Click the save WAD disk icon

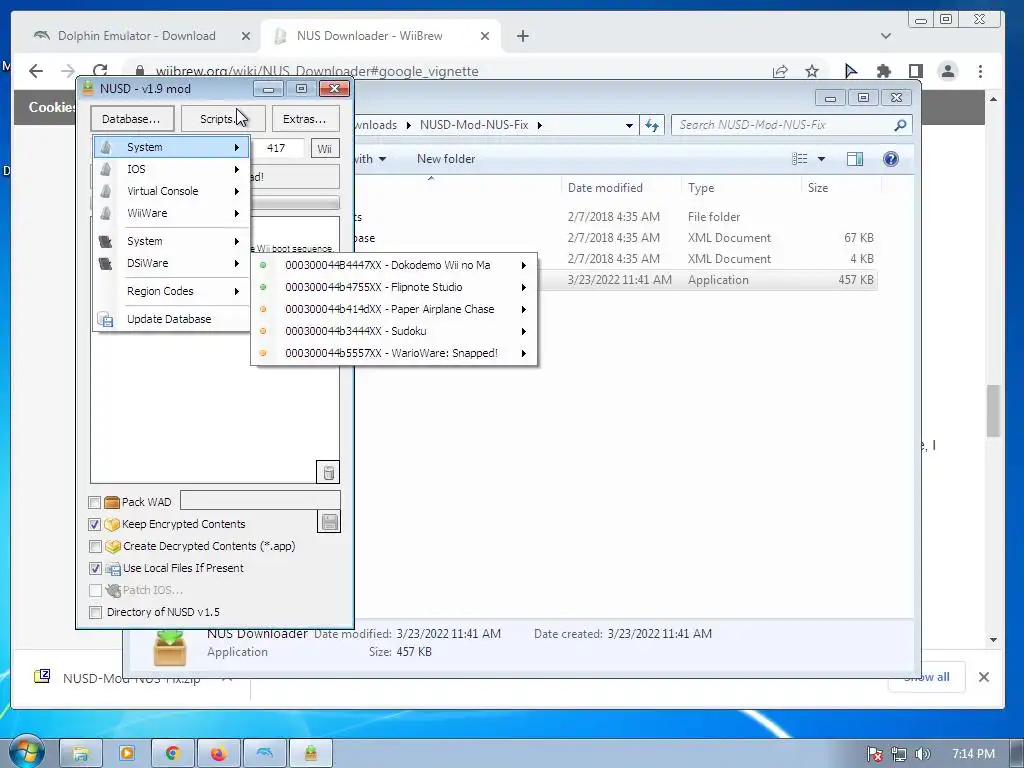[x=329, y=522]
